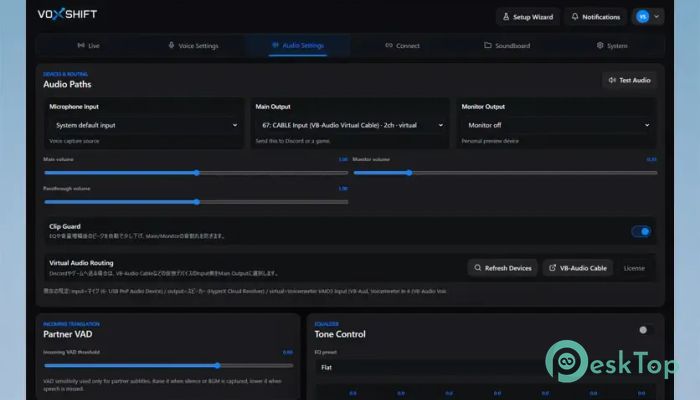Expand the user account menu chevron

657,17
